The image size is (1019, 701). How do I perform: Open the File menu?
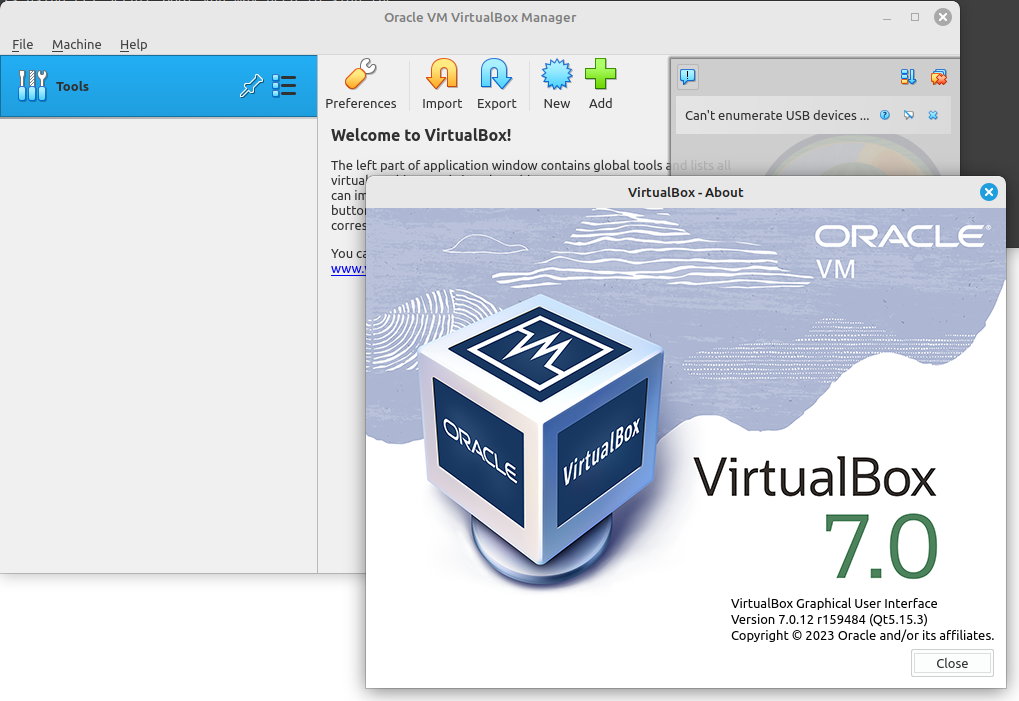[22, 44]
